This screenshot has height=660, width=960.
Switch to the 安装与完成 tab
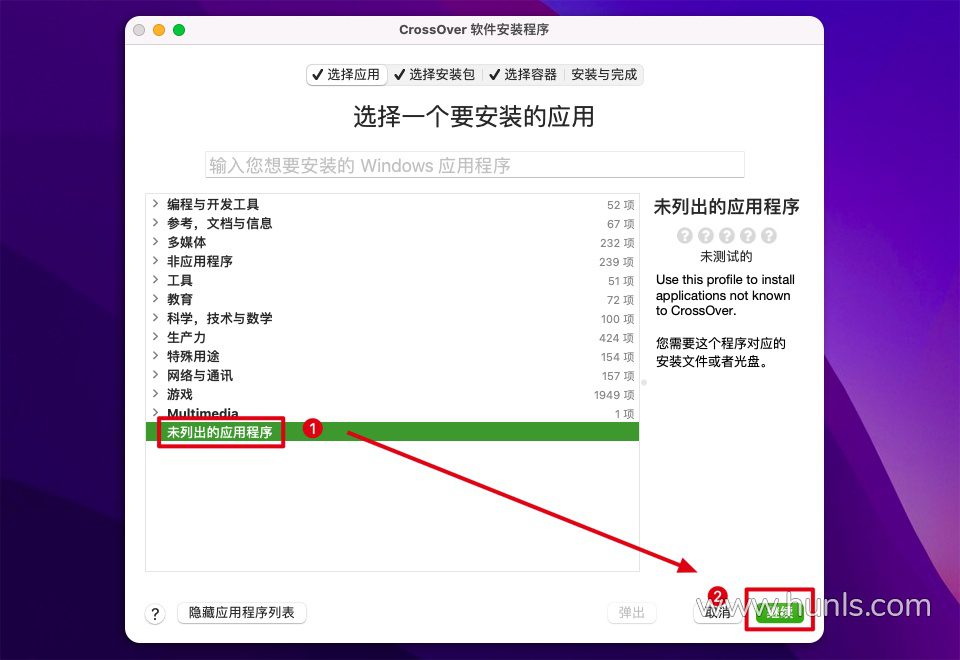pyautogui.click(x=604, y=75)
